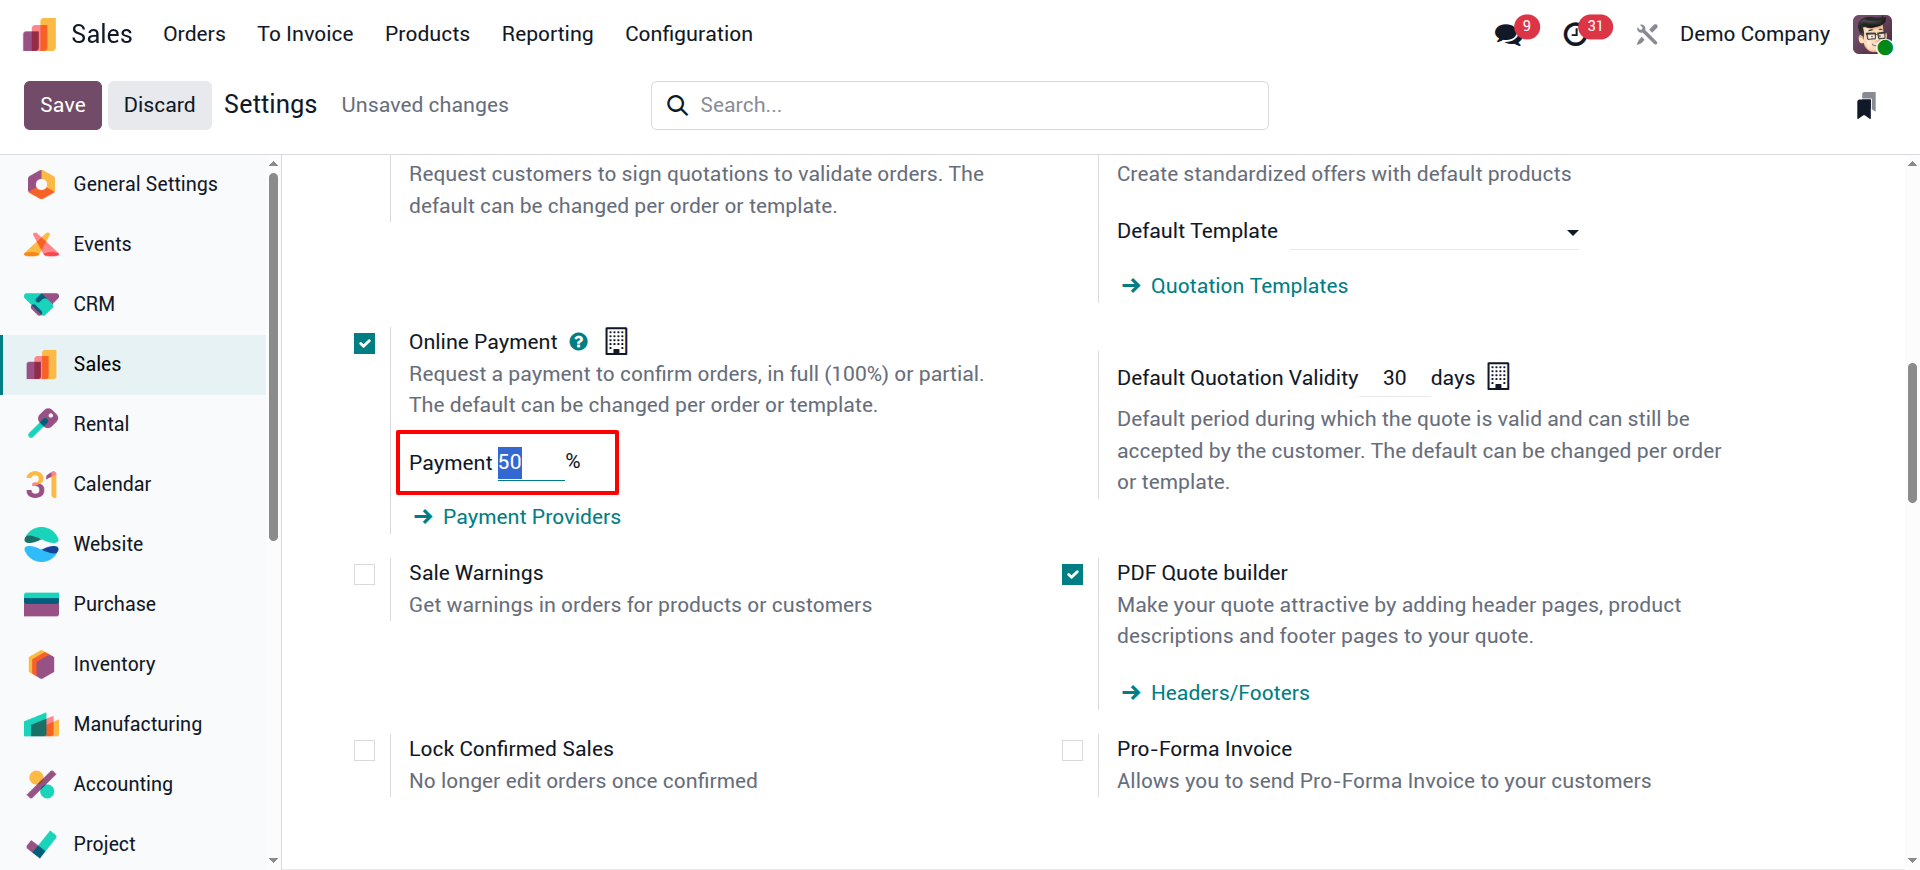Uncheck the Online Payment checkbox
Screen dimensions: 1920x870
[x=365, y=344]
